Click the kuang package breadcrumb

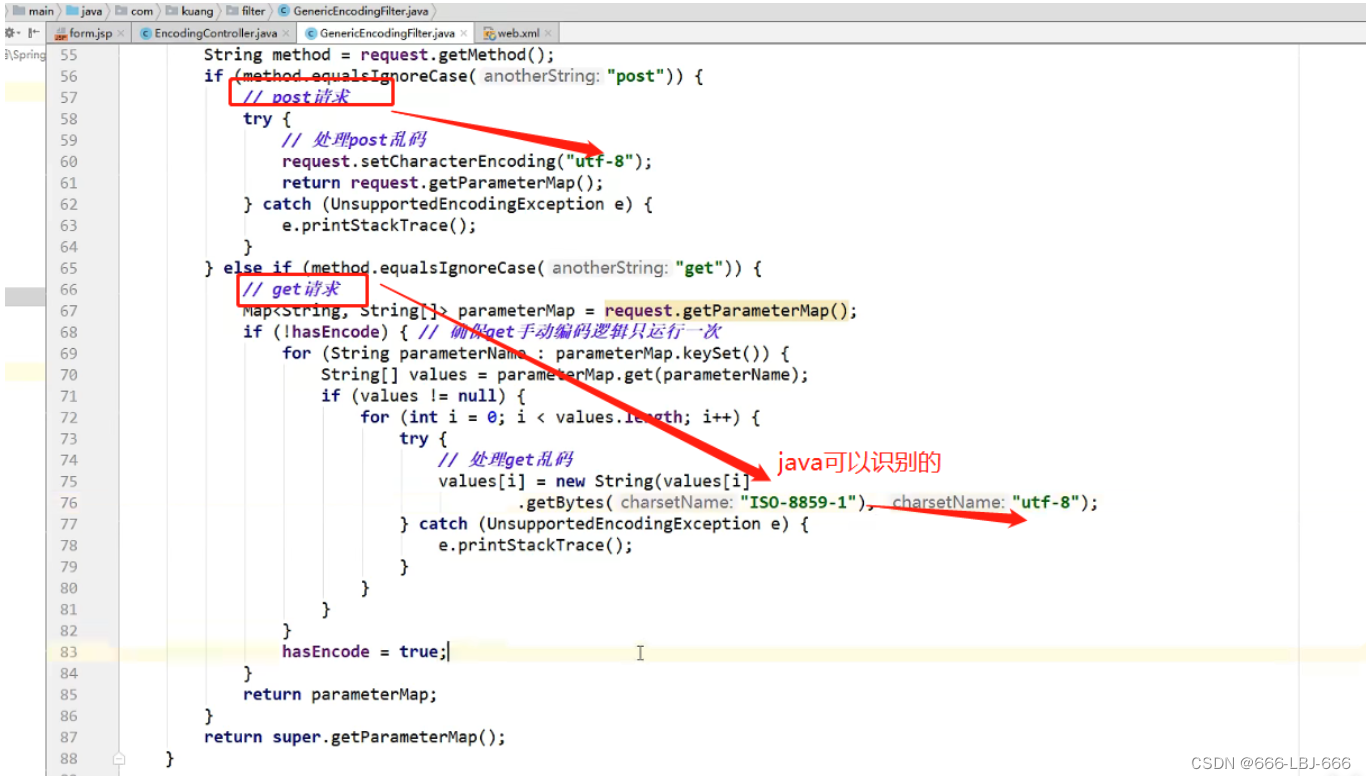pyautogui.click(x=190, y=11)
